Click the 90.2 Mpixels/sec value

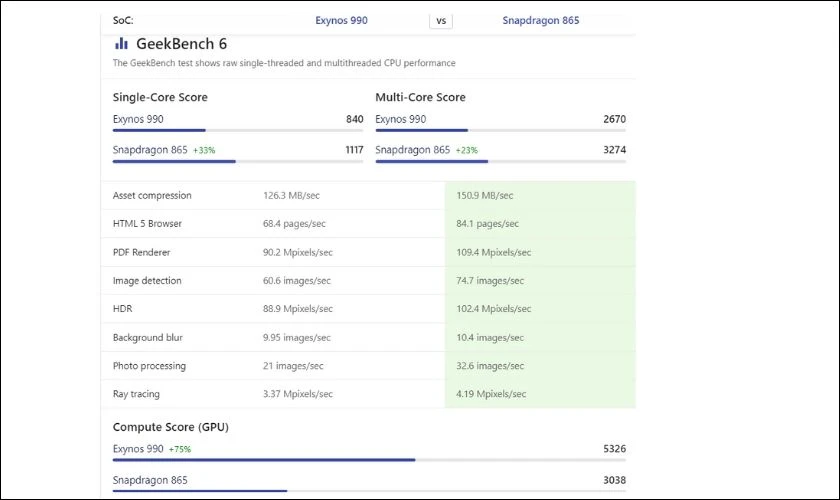[x=298, y=252]
